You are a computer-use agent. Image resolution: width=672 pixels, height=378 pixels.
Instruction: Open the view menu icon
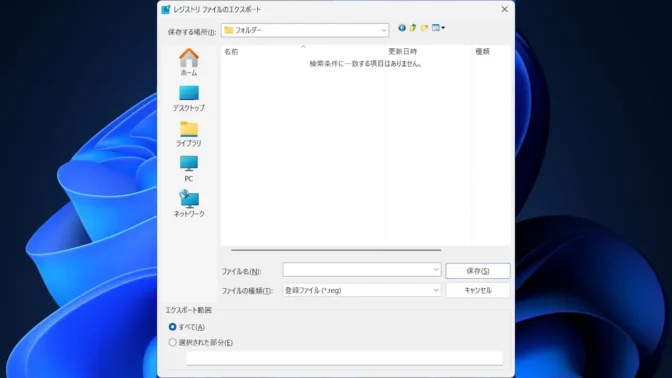point(438,28)
